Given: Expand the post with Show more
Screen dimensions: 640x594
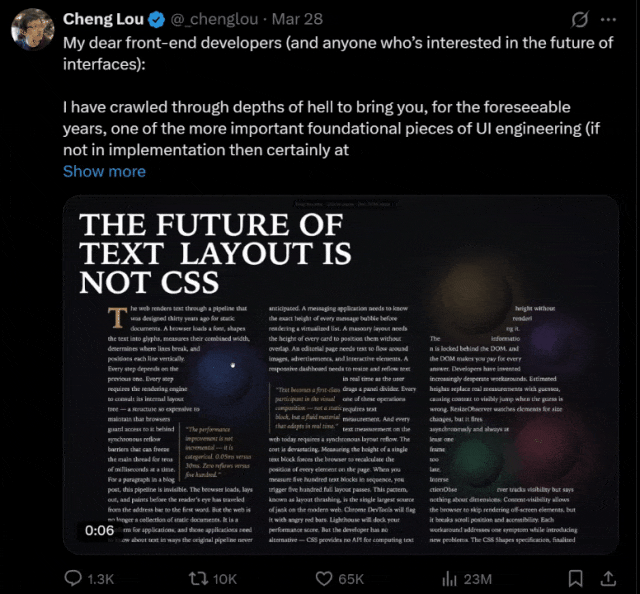Looking at the screenshot, I should click(x=104, y=171).
